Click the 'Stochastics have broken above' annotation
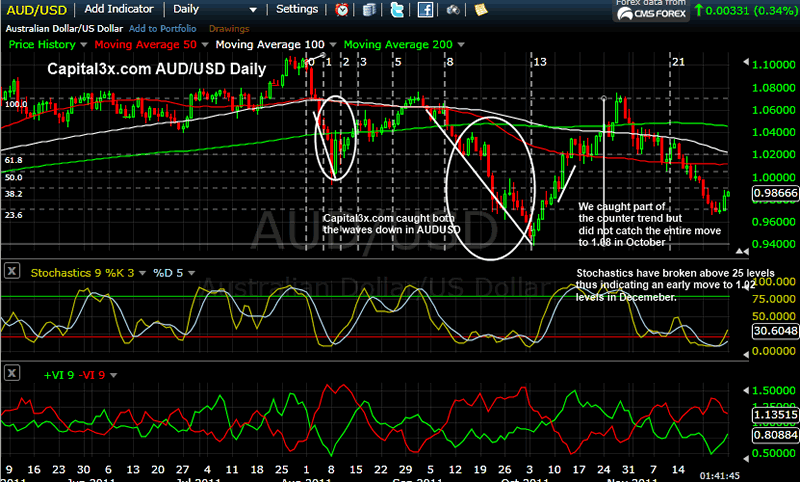 pyautogui.click(x=676, y=285)
